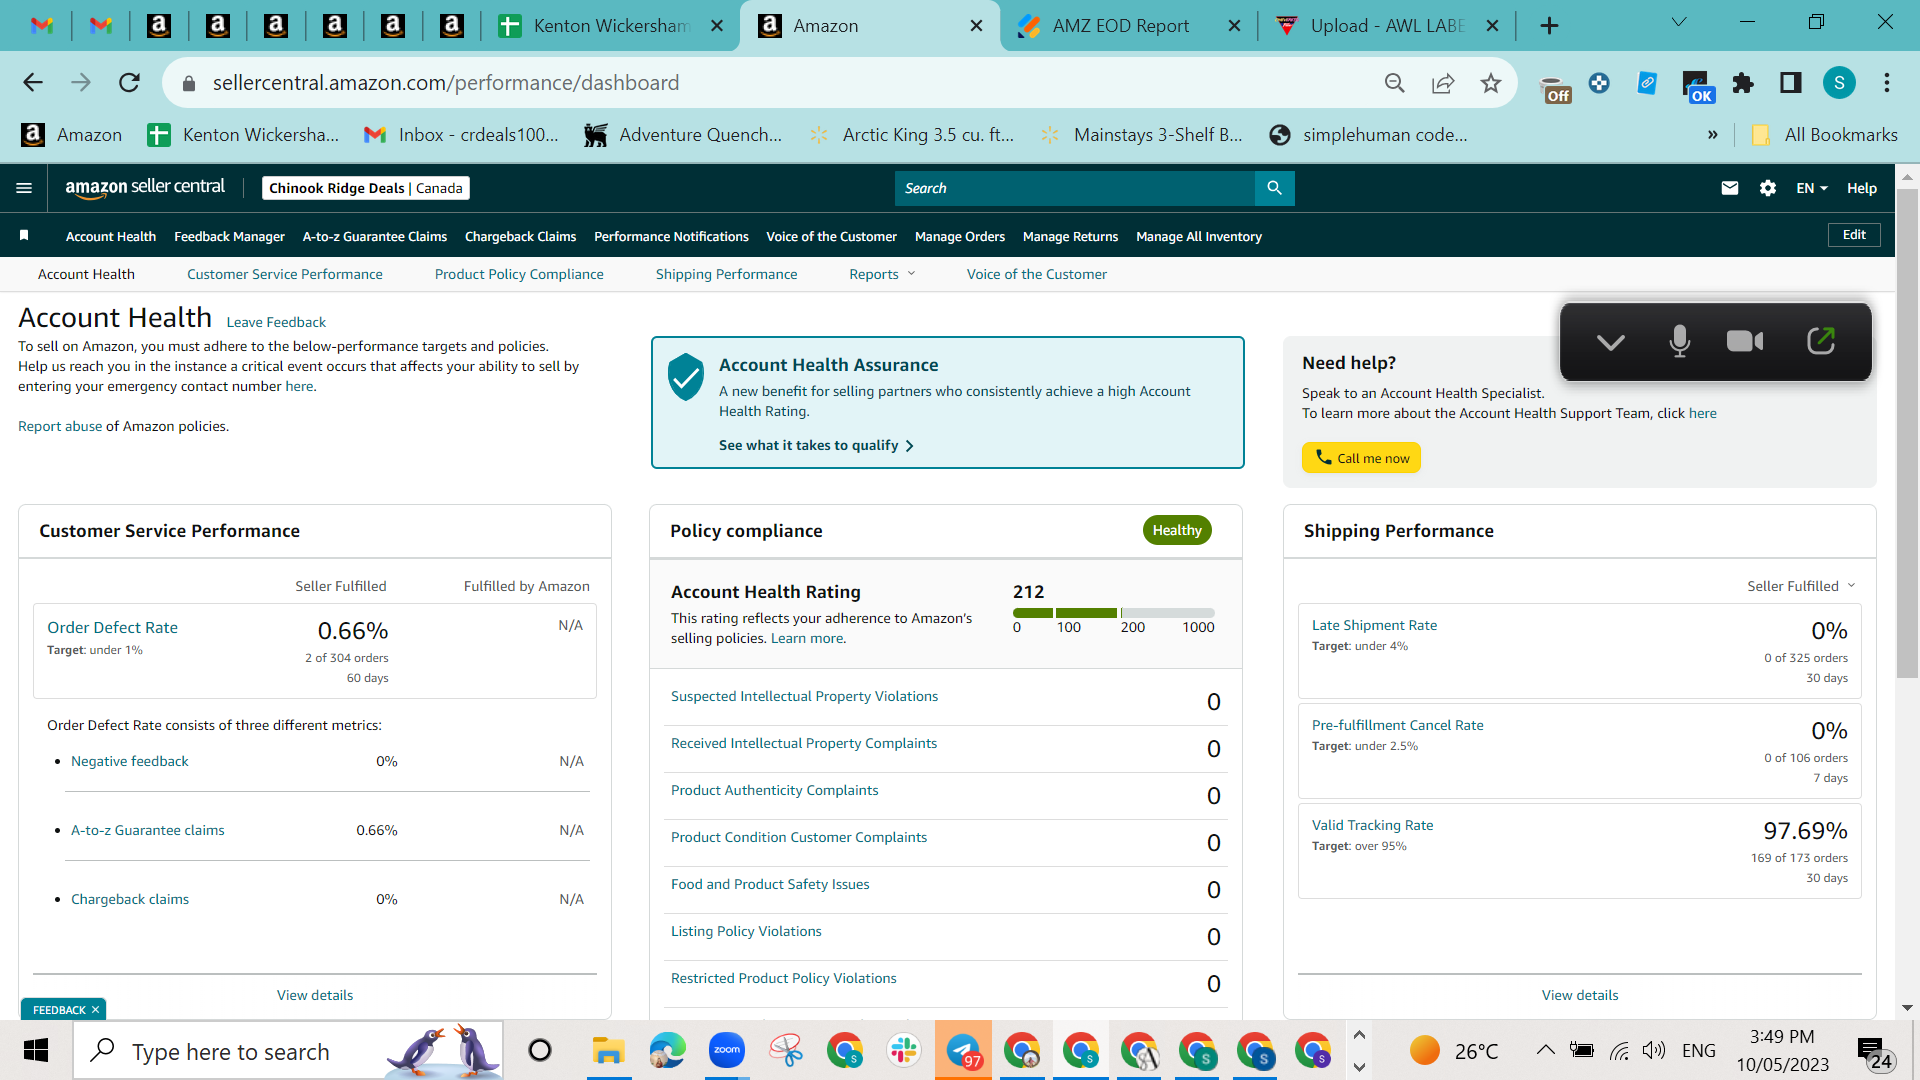
Task: Click View details under Shipping Performance
Action: click(x=1579, y=995)
